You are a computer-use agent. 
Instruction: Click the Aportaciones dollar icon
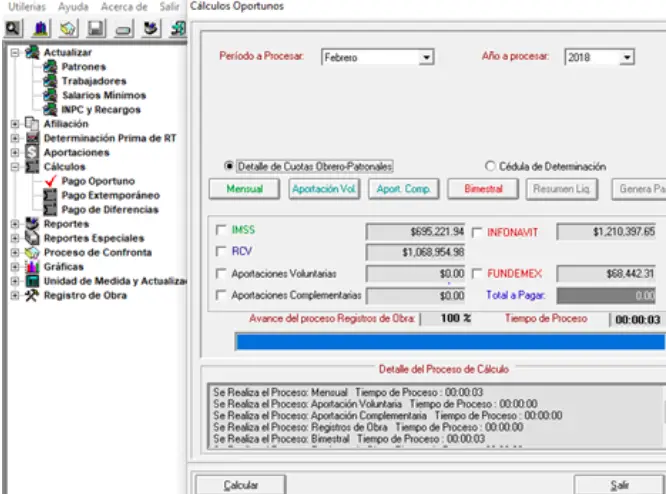pos(32,152)
